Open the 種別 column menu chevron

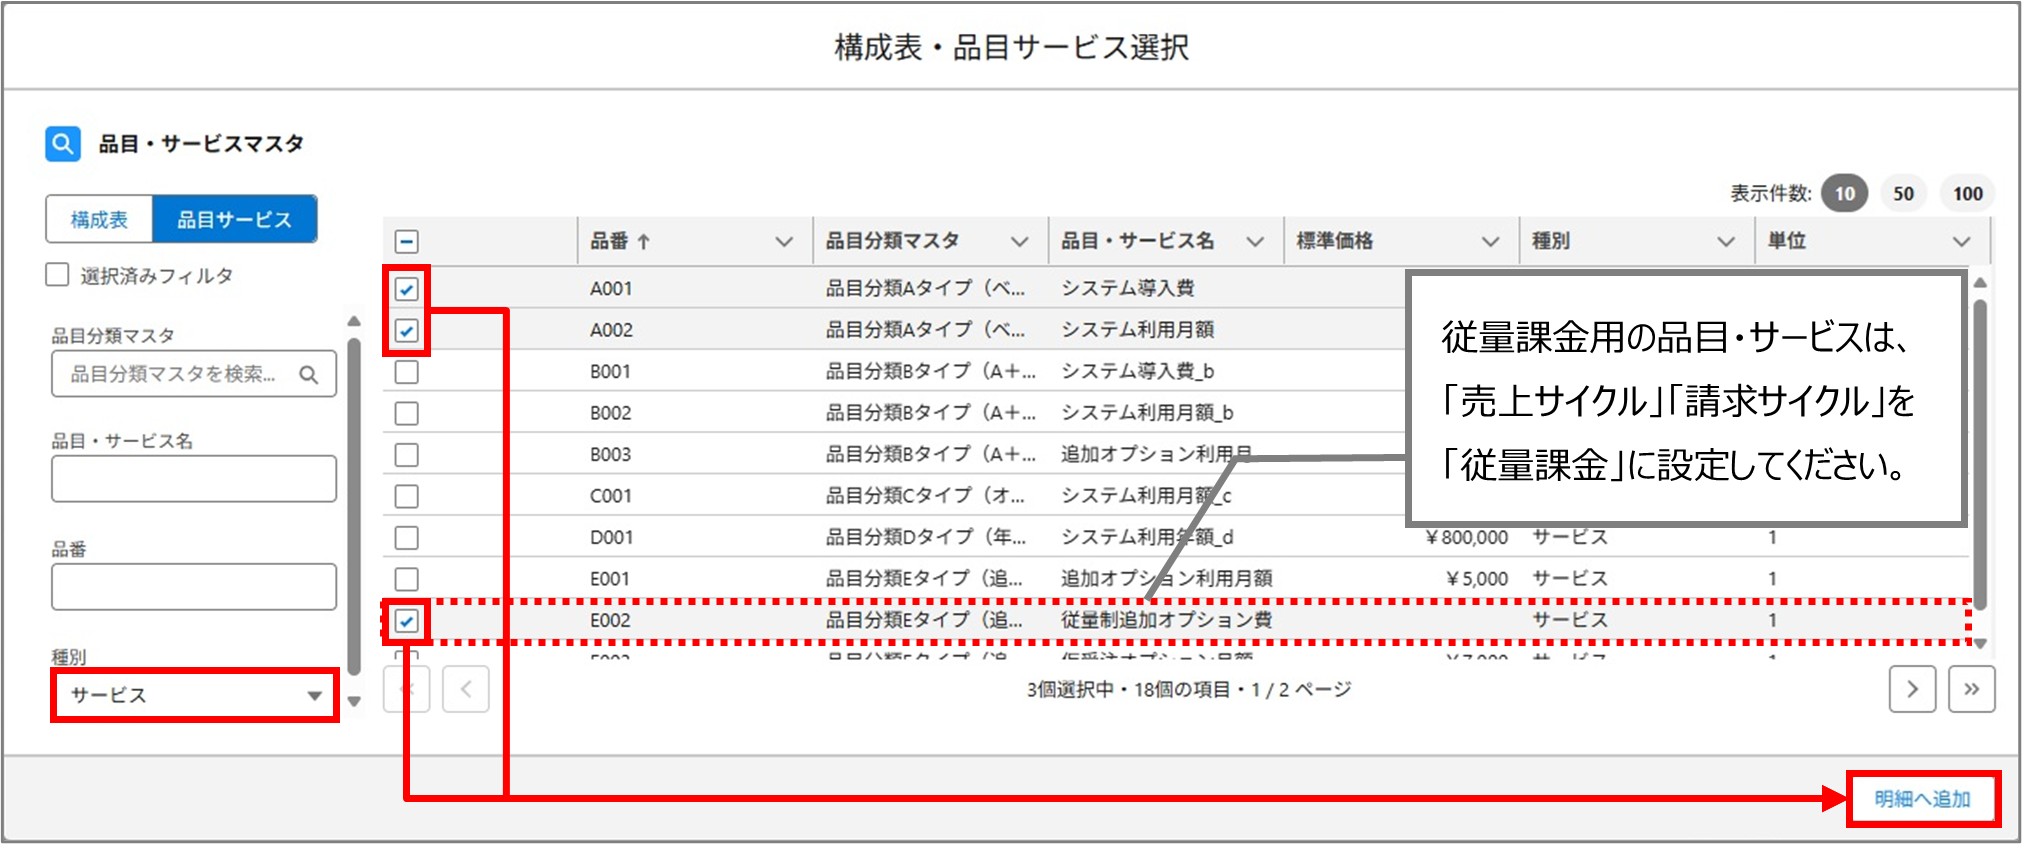pyautogui.click(x=1725, y=242)
